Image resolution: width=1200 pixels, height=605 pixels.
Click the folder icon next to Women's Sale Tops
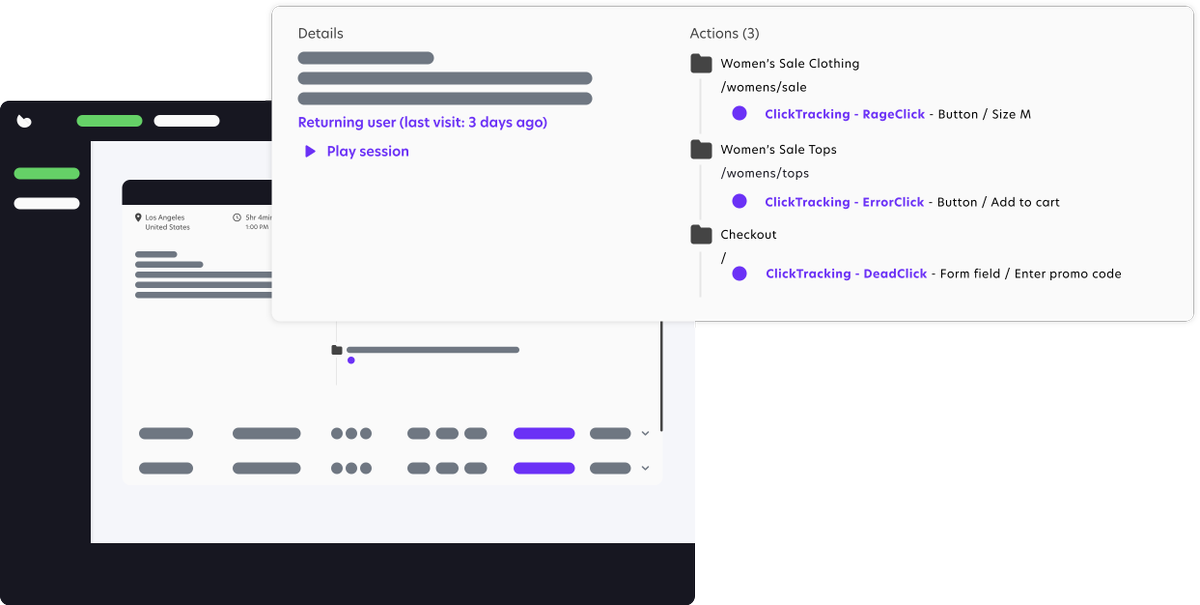[701, 150]
